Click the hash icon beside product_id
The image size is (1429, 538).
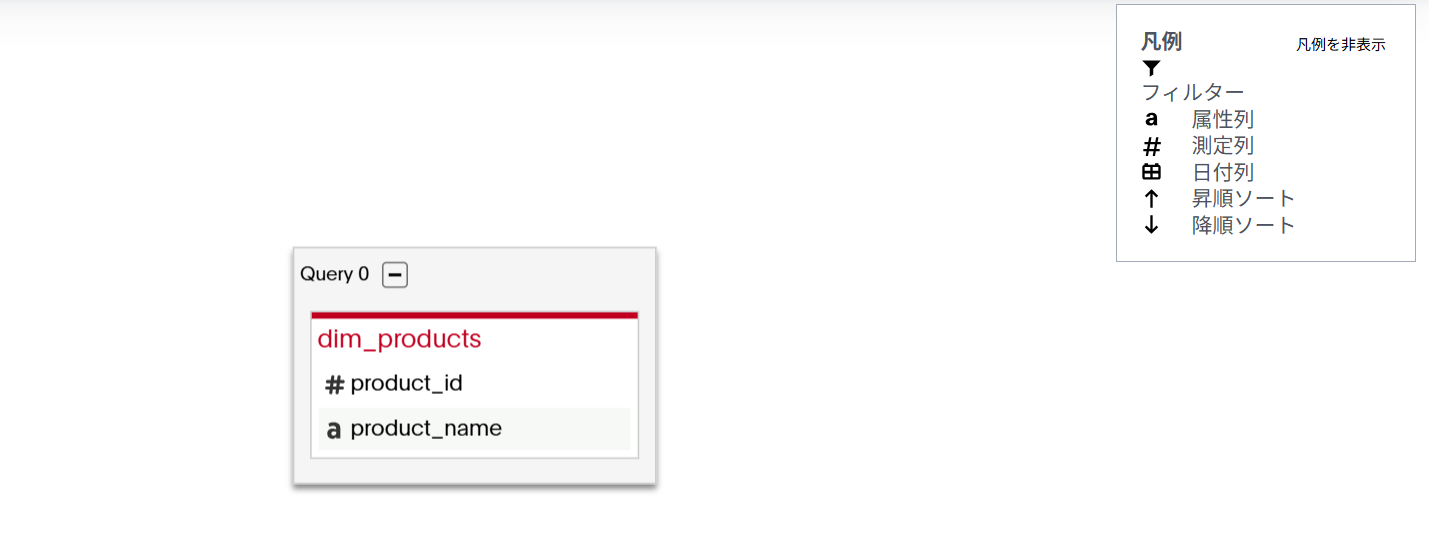334,385
